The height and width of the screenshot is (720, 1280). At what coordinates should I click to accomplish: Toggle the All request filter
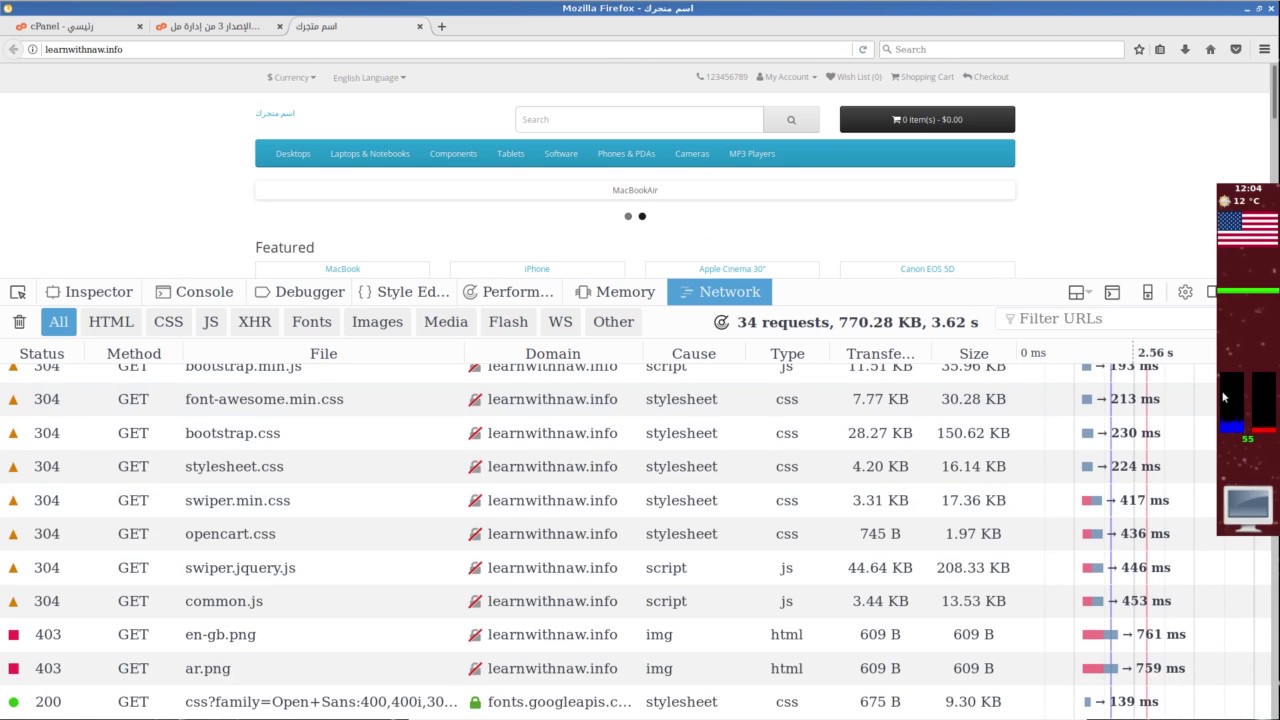click(x=59, y=322)
